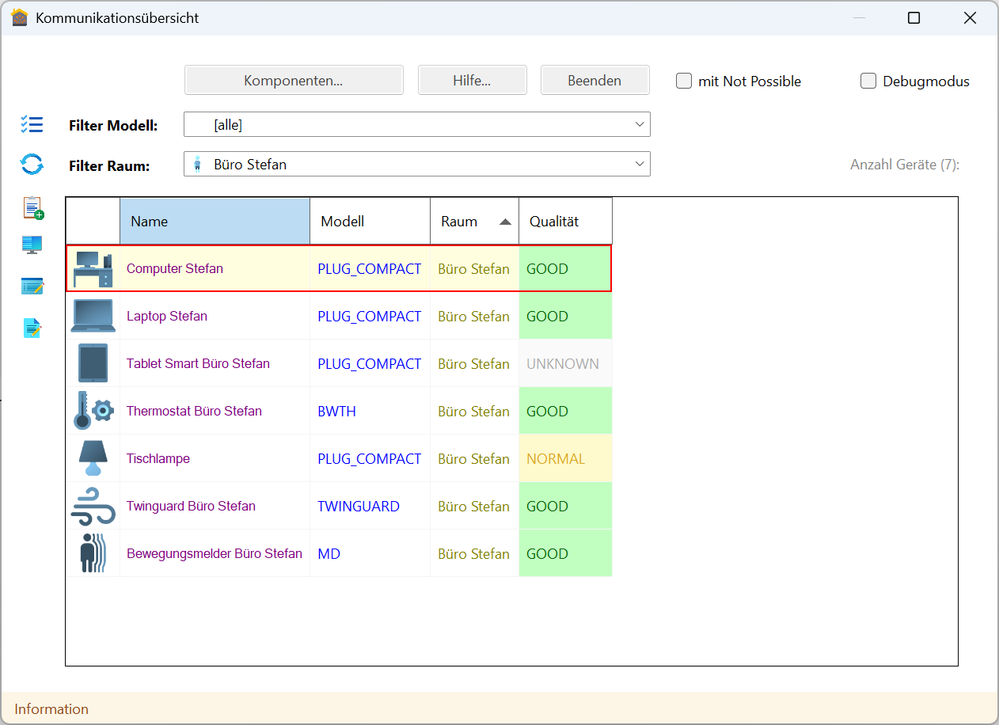The height and width of the screenshot is (725, 999).
Task: Expand the Filter Raum dropdown
Action: [x=417, y=164]
